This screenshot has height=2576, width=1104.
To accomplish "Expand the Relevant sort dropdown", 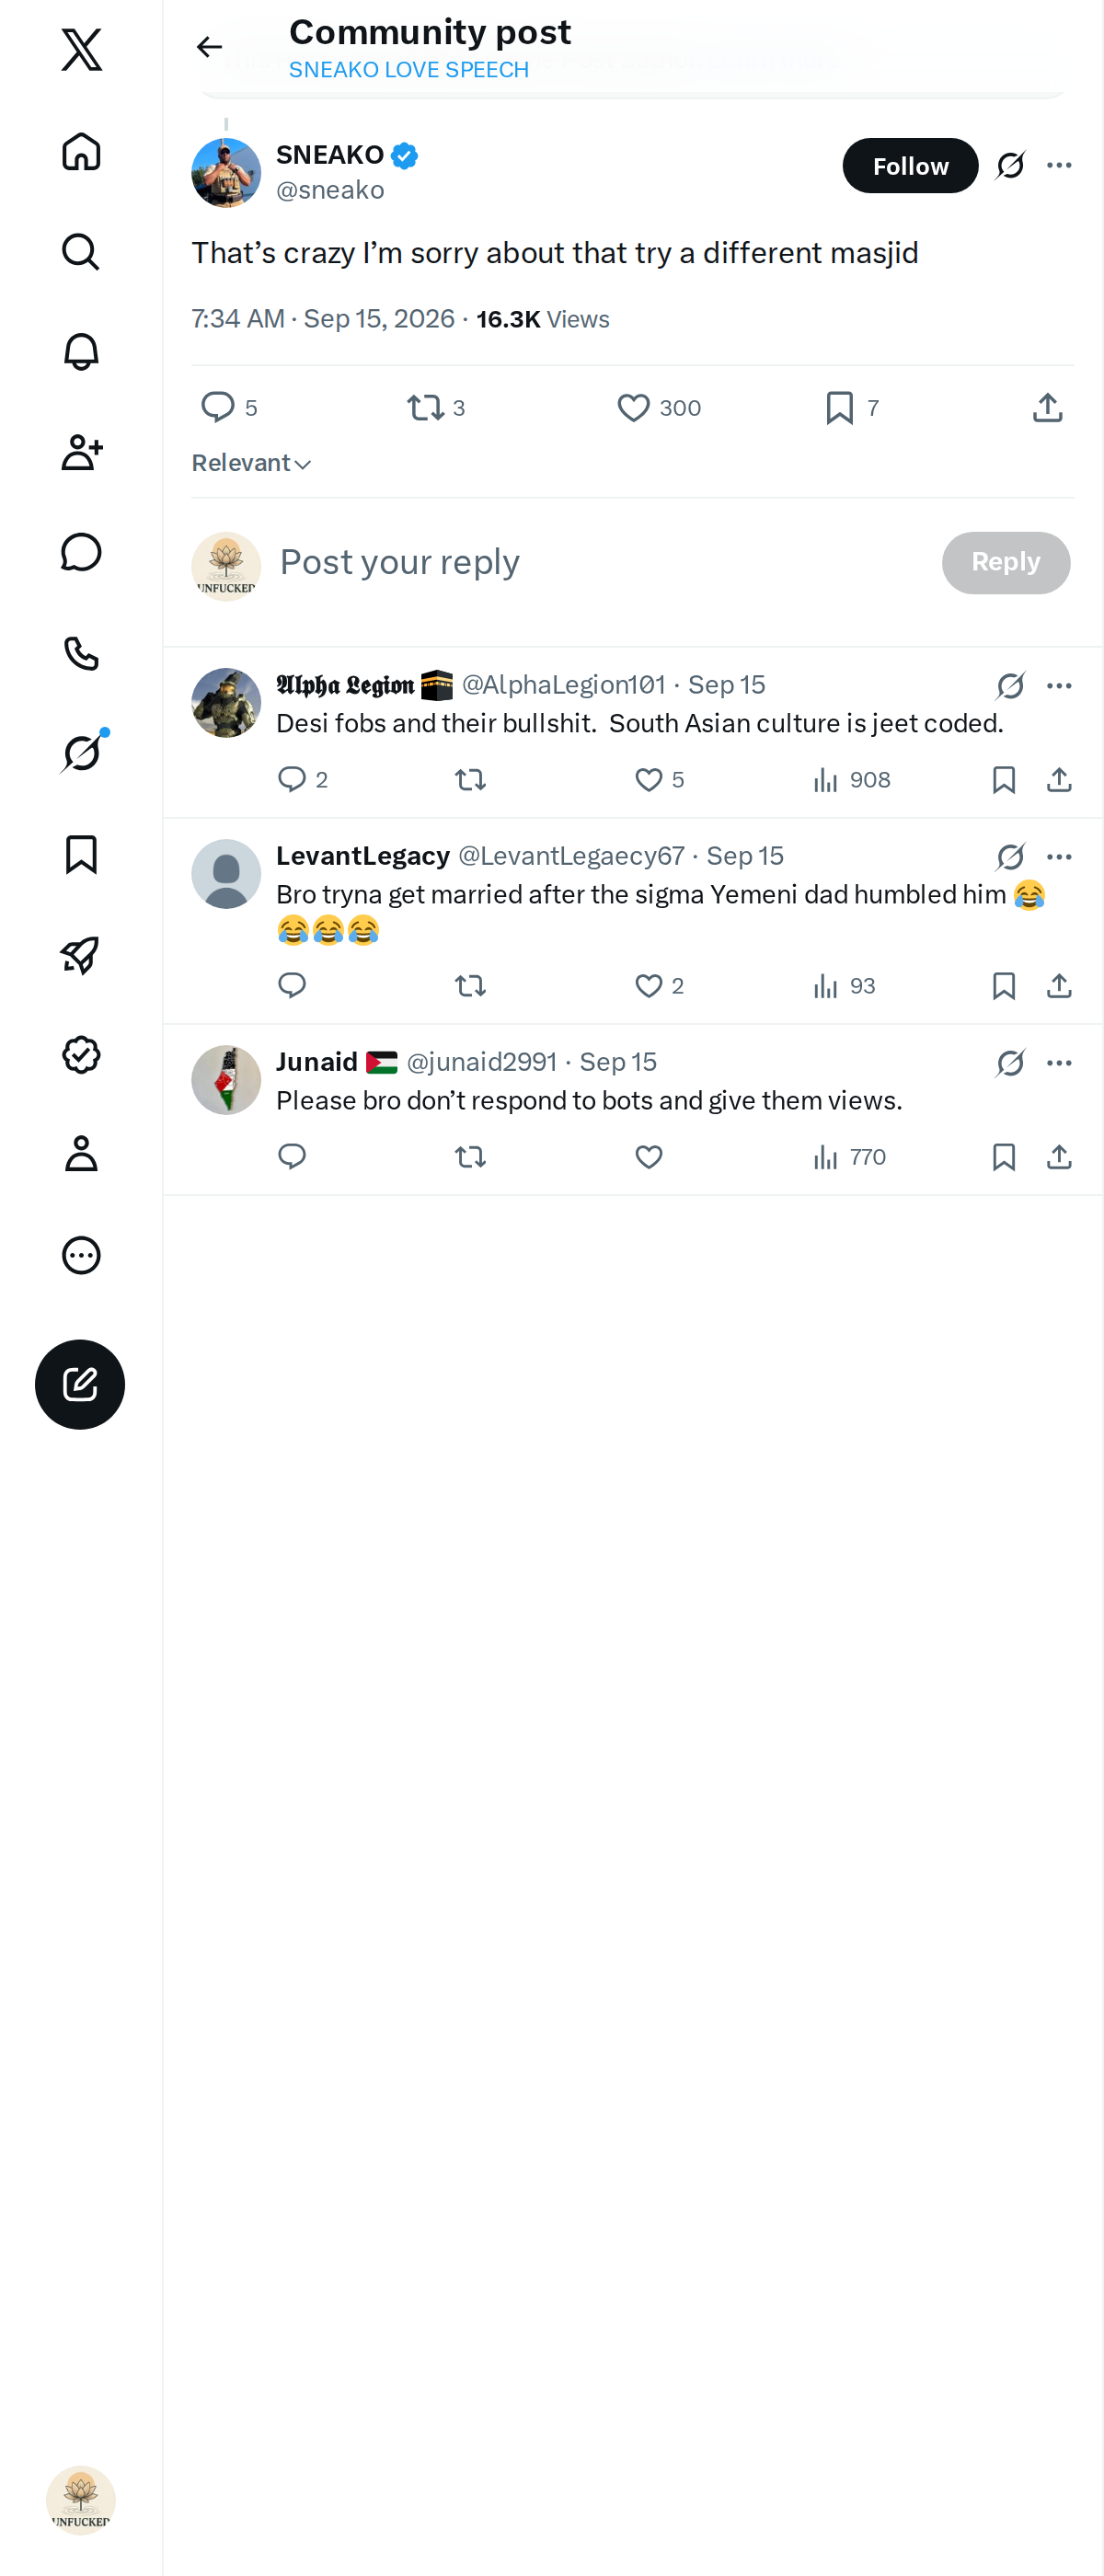I will pyautogui.click(x=251, y=463).
